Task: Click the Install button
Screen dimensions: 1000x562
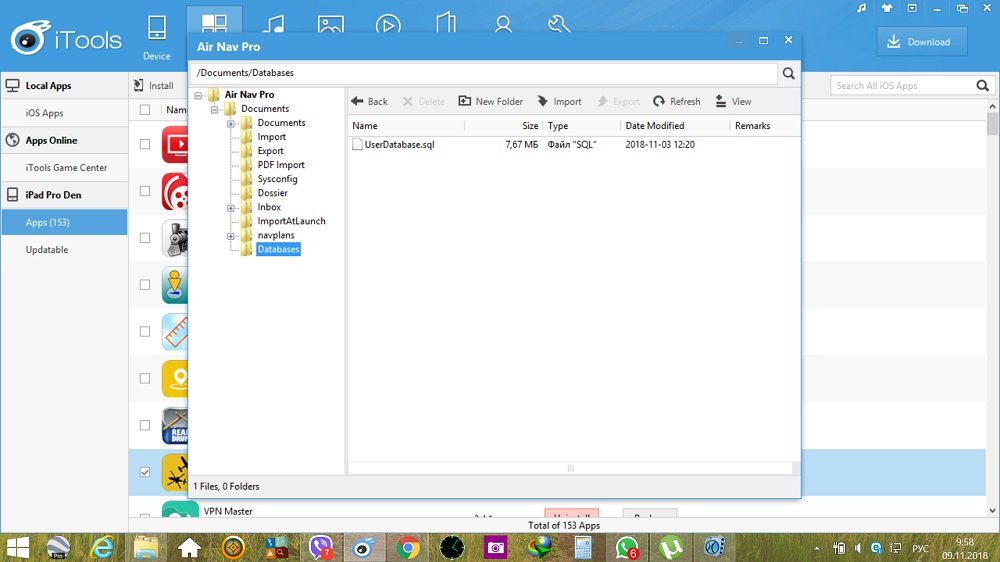Action: pos(154,86)
